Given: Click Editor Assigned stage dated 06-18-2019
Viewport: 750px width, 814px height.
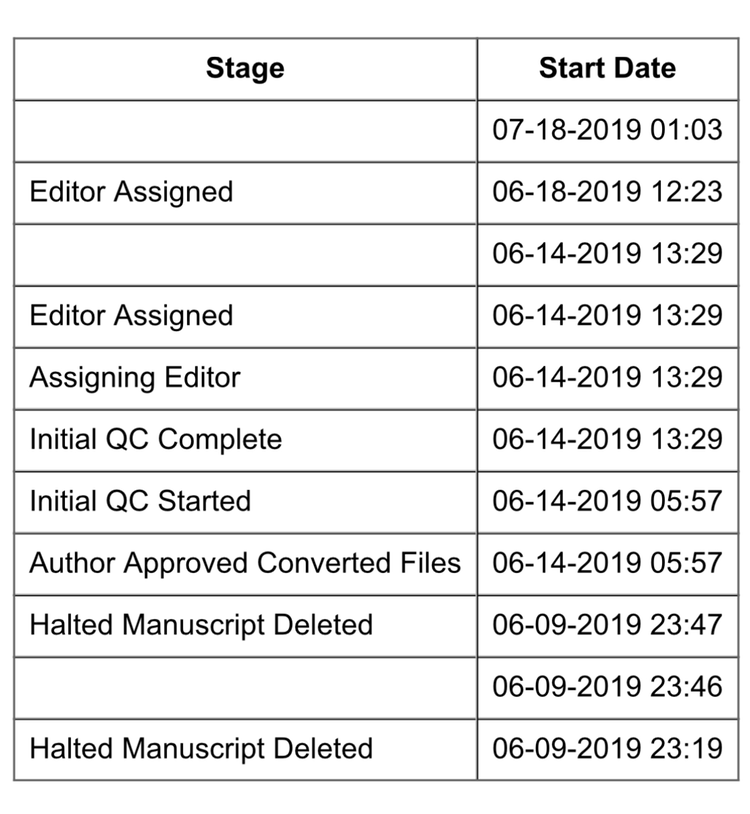Looking at the screenshot, I should coord(131,192).
